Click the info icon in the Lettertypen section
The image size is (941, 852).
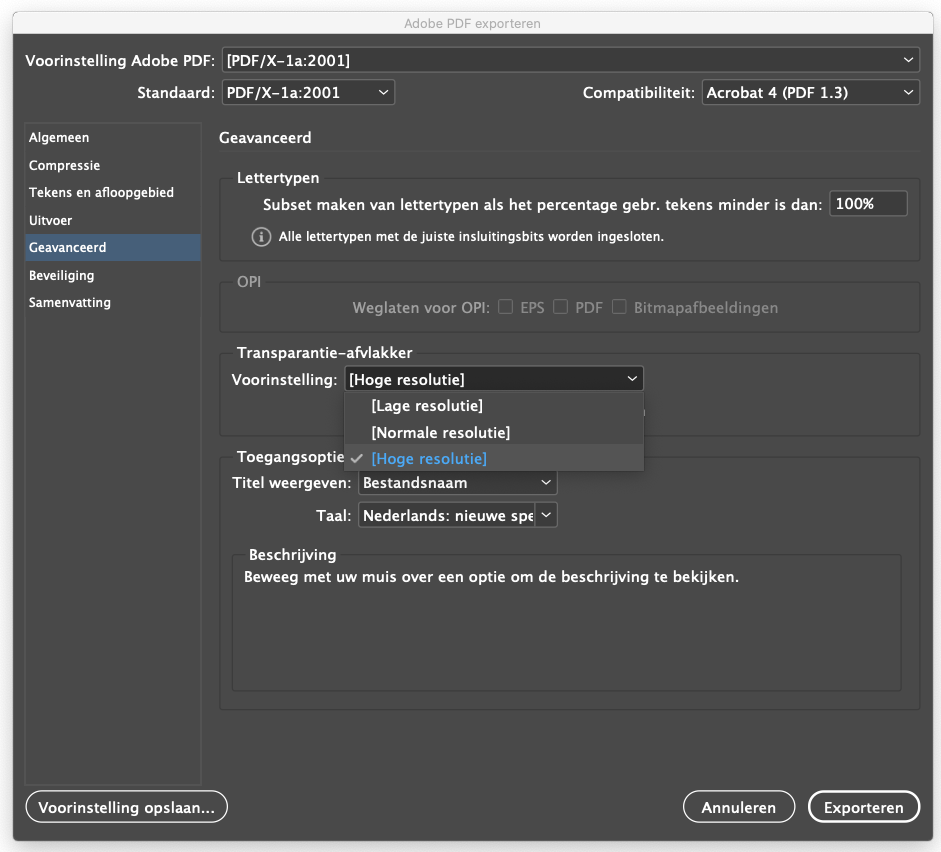pyautogui.click(x=261, y=236)
